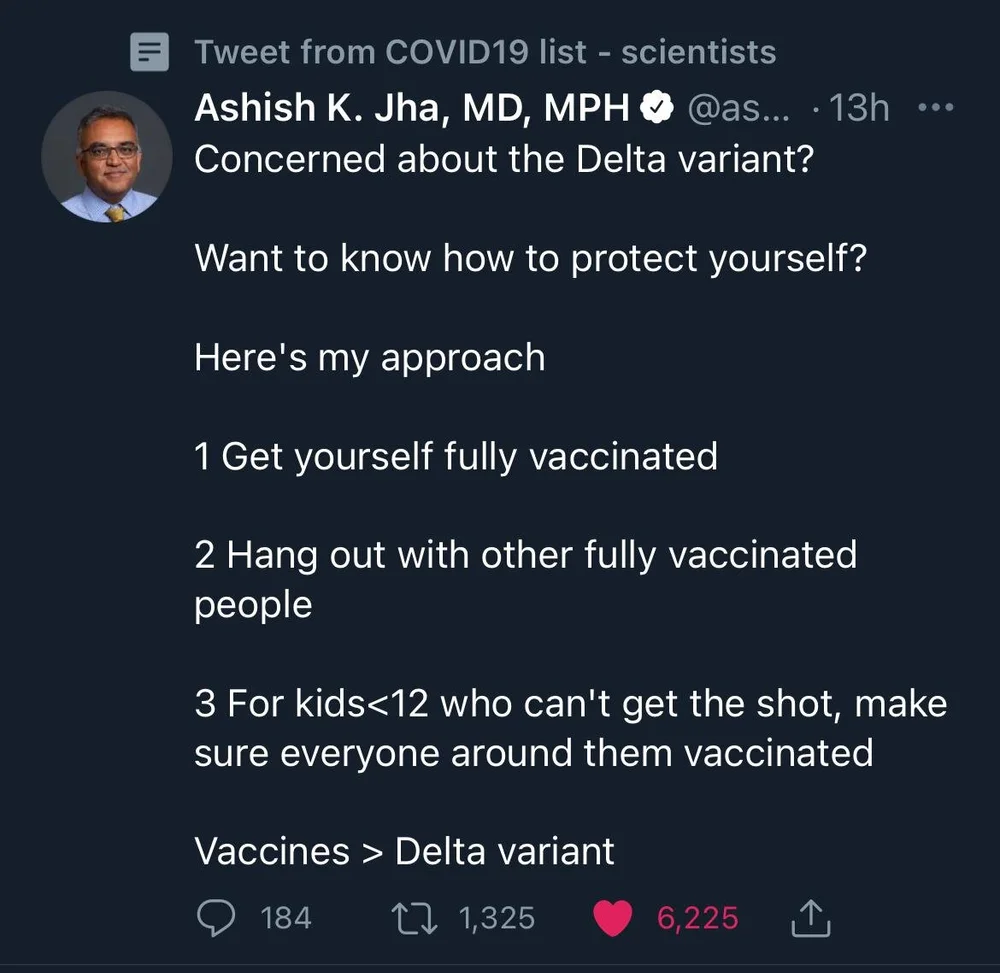Click the retweet arrows icon
The width and height of the screenshot is (1000, 973).
414,918
